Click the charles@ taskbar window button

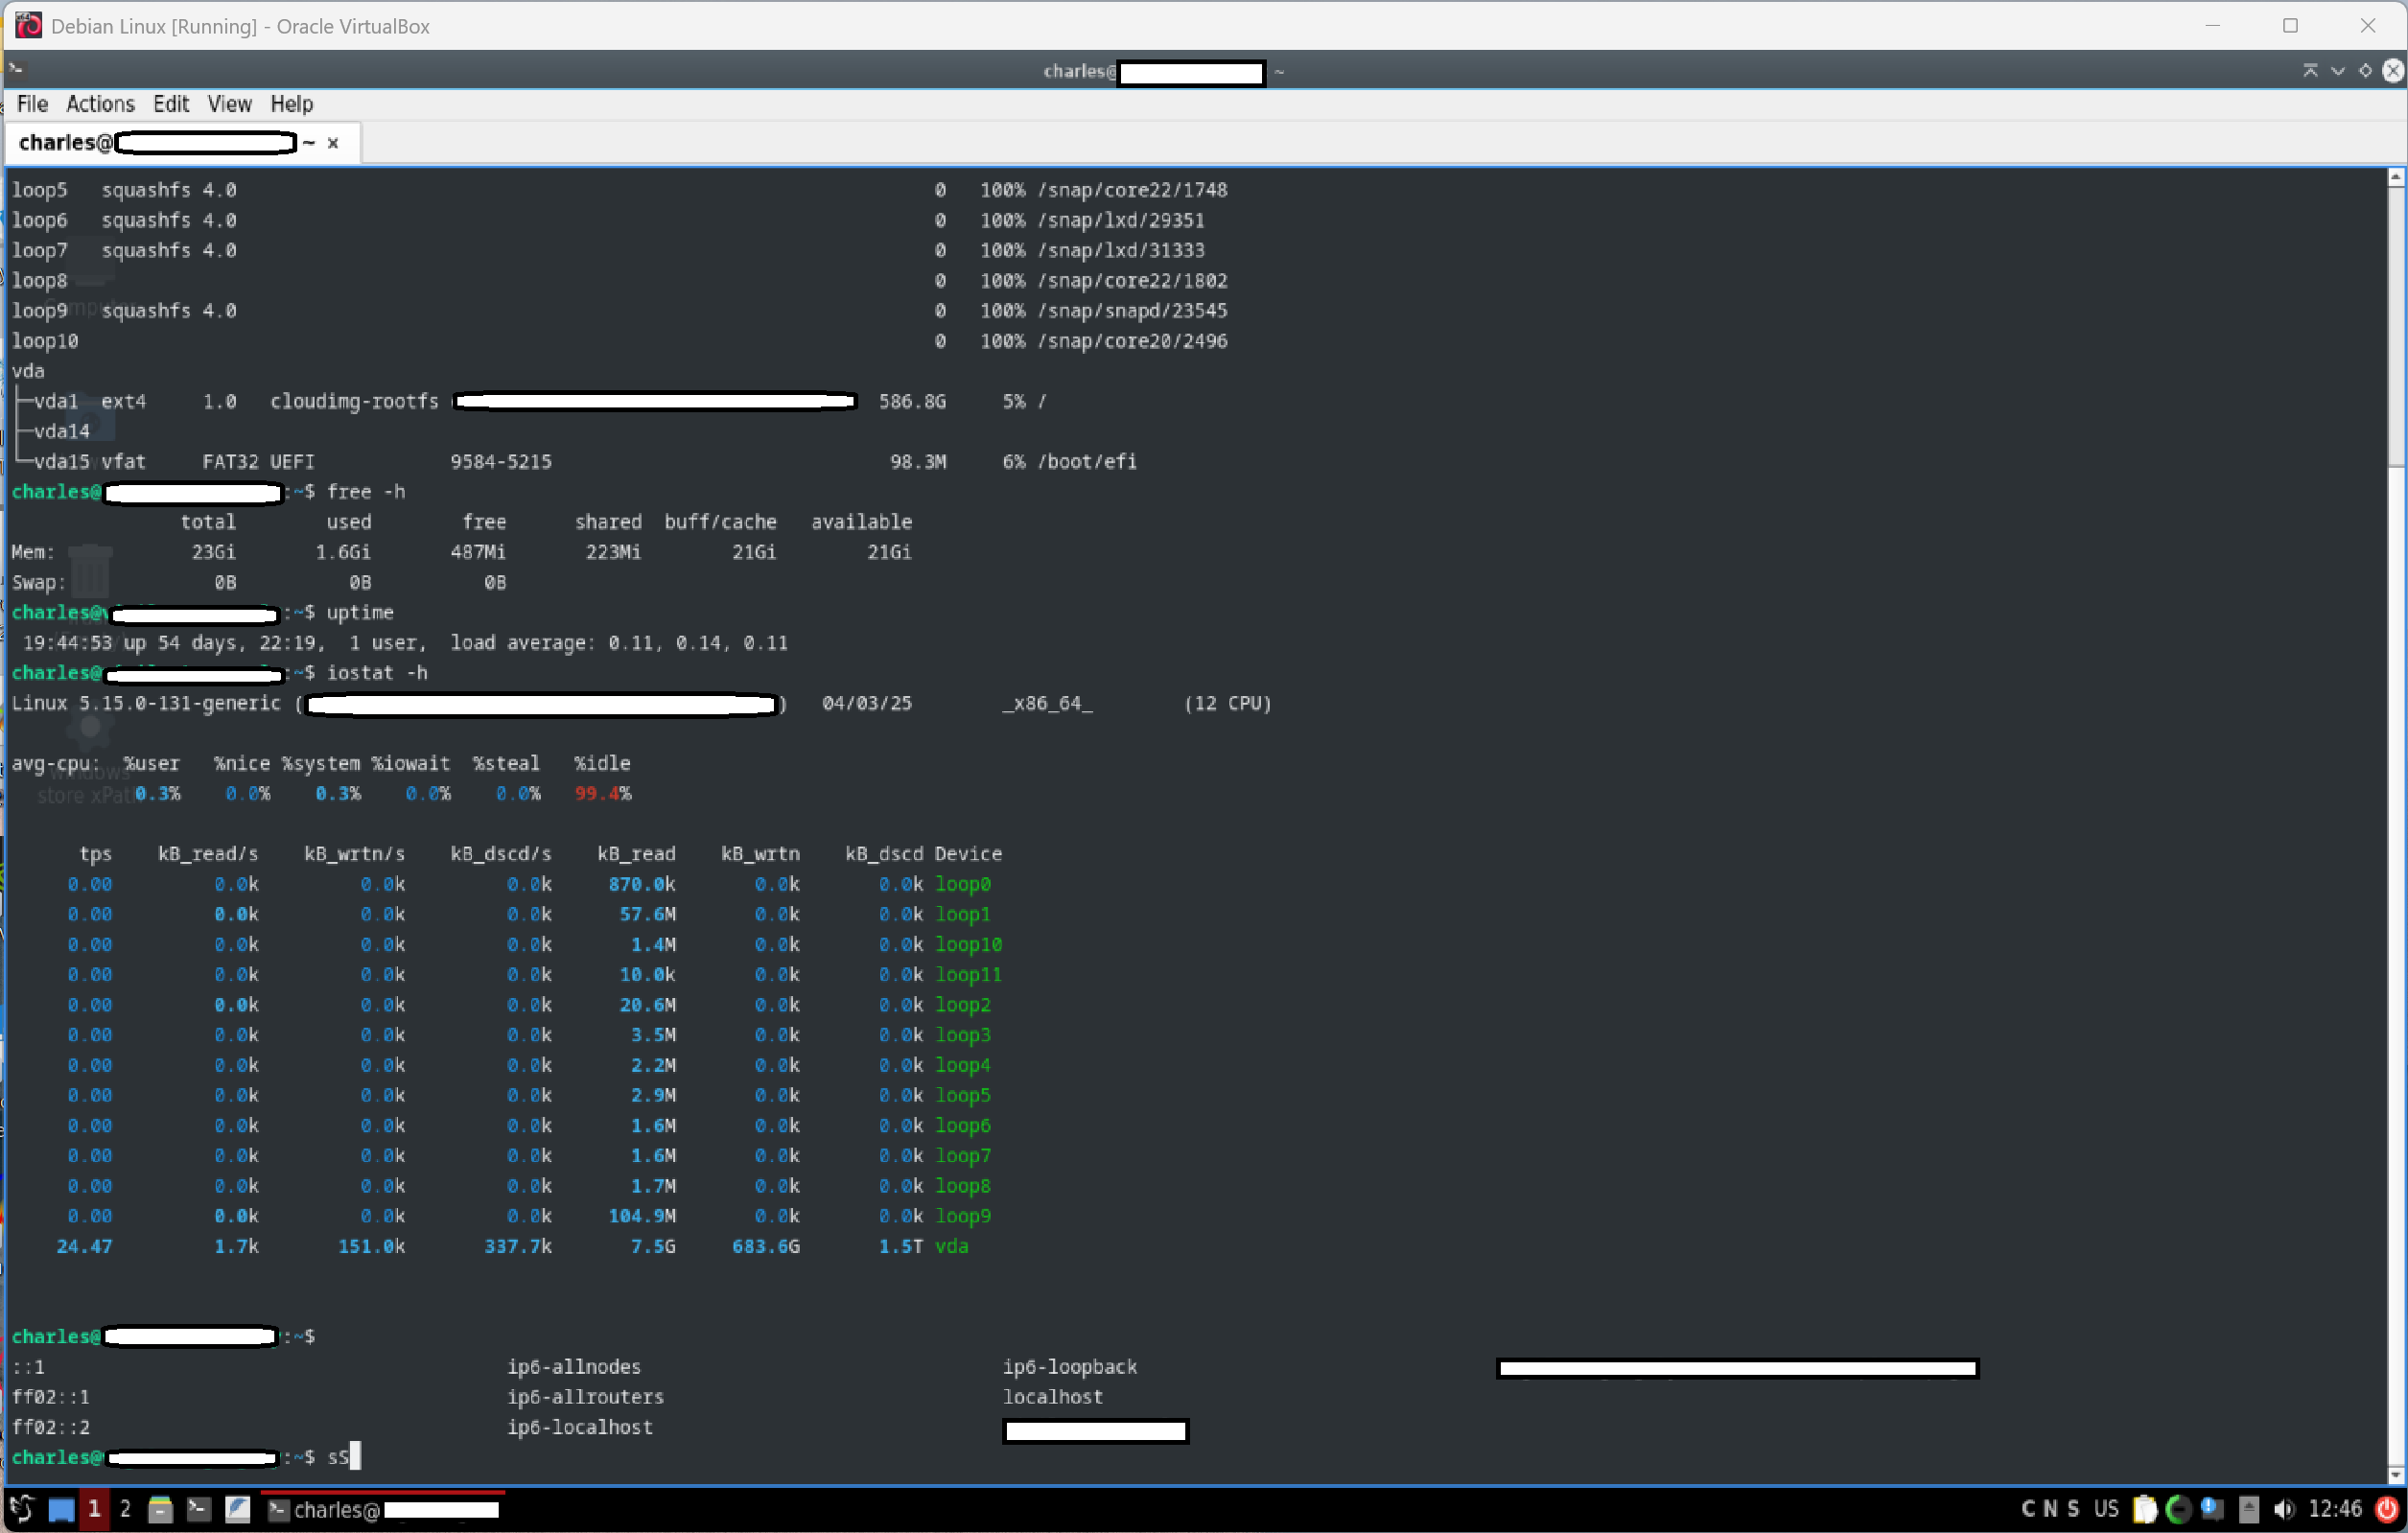pyautogui.click(x=383, y=1509)
